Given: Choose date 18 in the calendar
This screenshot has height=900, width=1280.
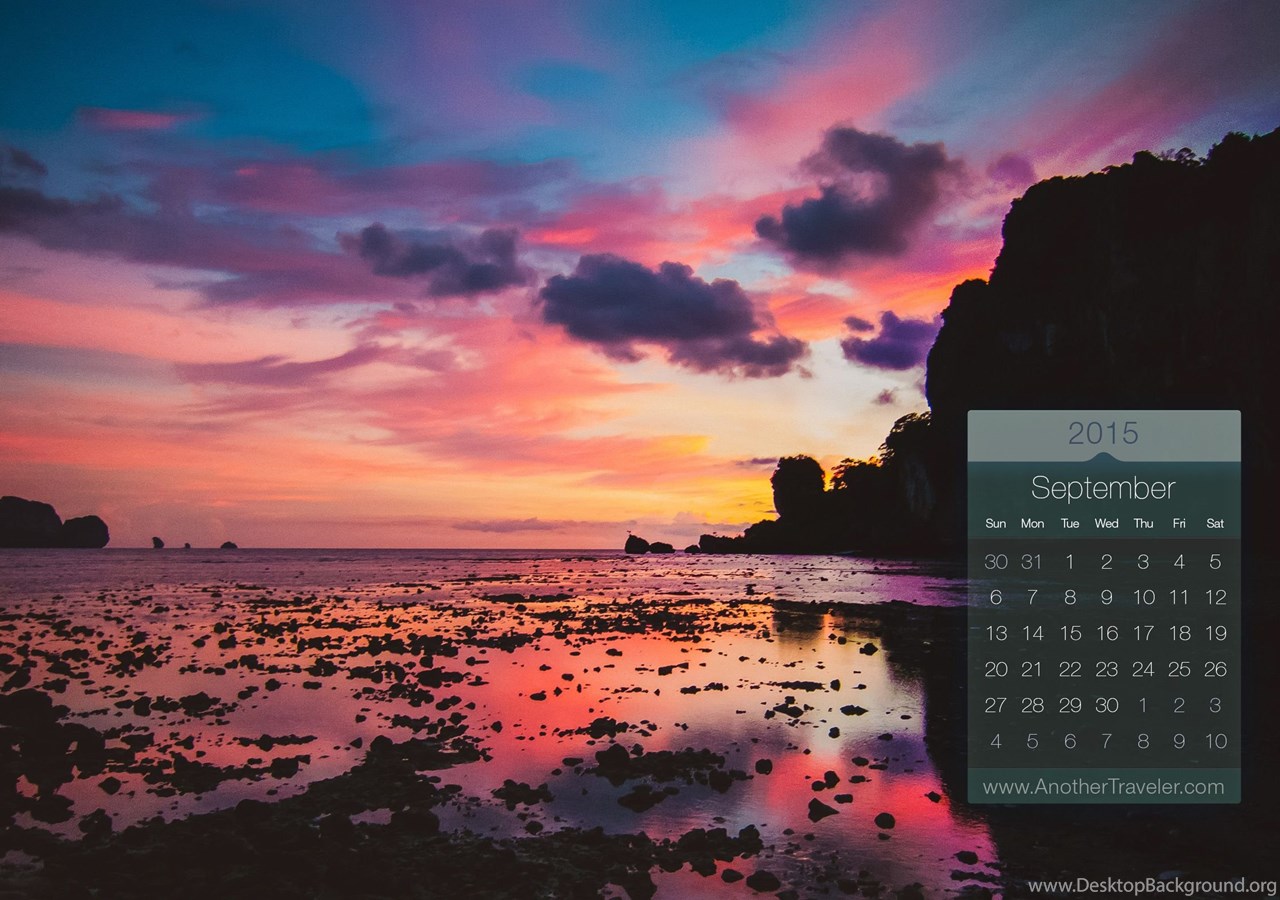Looking at the screenshot, I should 1179,633.
